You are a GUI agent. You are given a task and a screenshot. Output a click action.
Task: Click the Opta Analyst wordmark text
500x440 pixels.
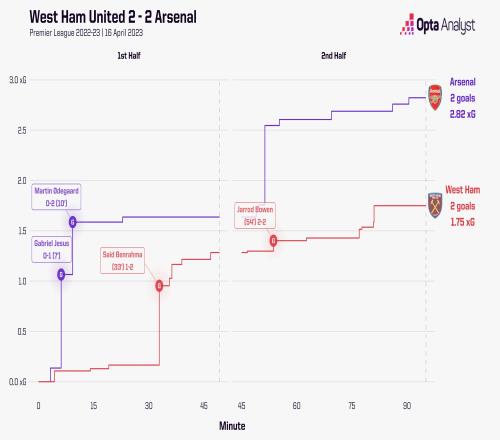446,25
